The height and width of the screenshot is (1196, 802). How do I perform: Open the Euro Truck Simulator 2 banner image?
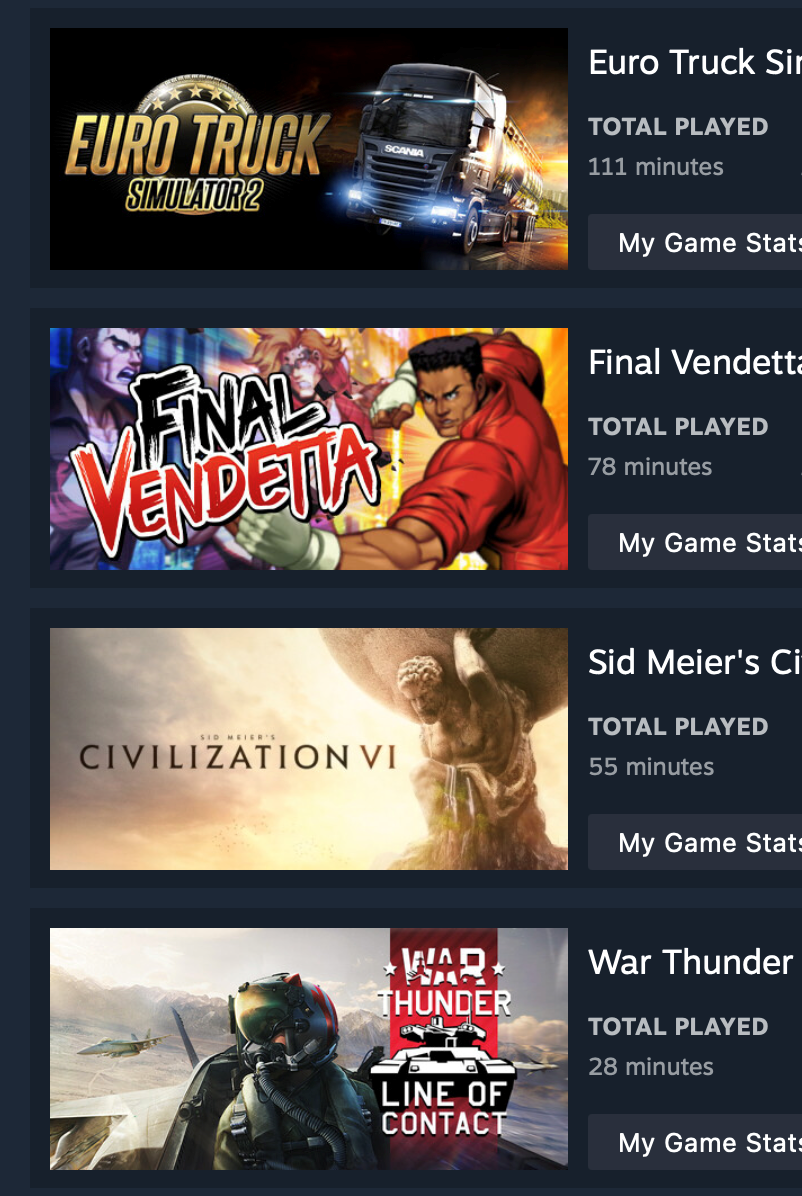tap(308, 149)
